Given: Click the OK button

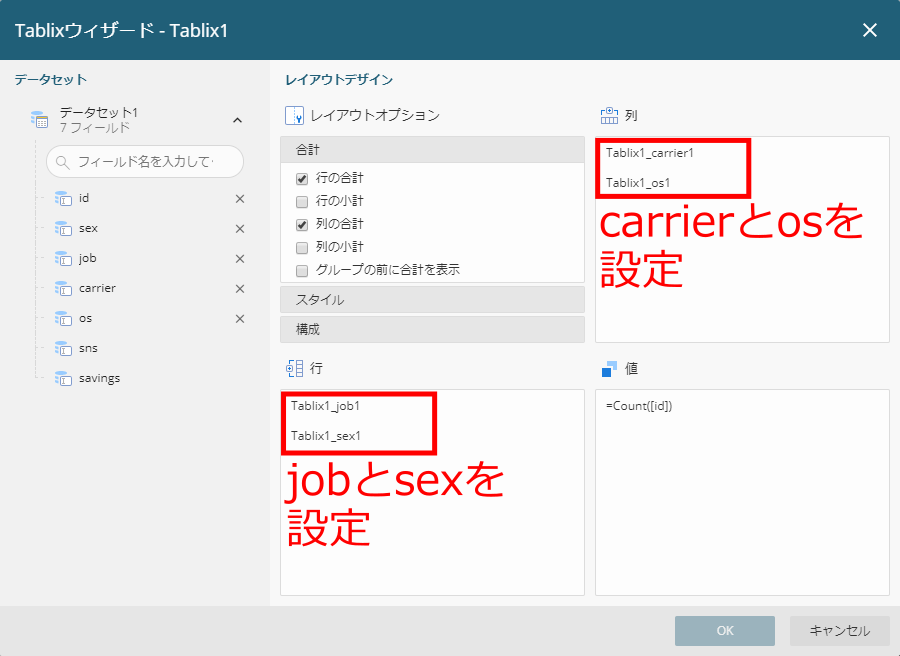Looking at the screenshot, I should 725,631.
